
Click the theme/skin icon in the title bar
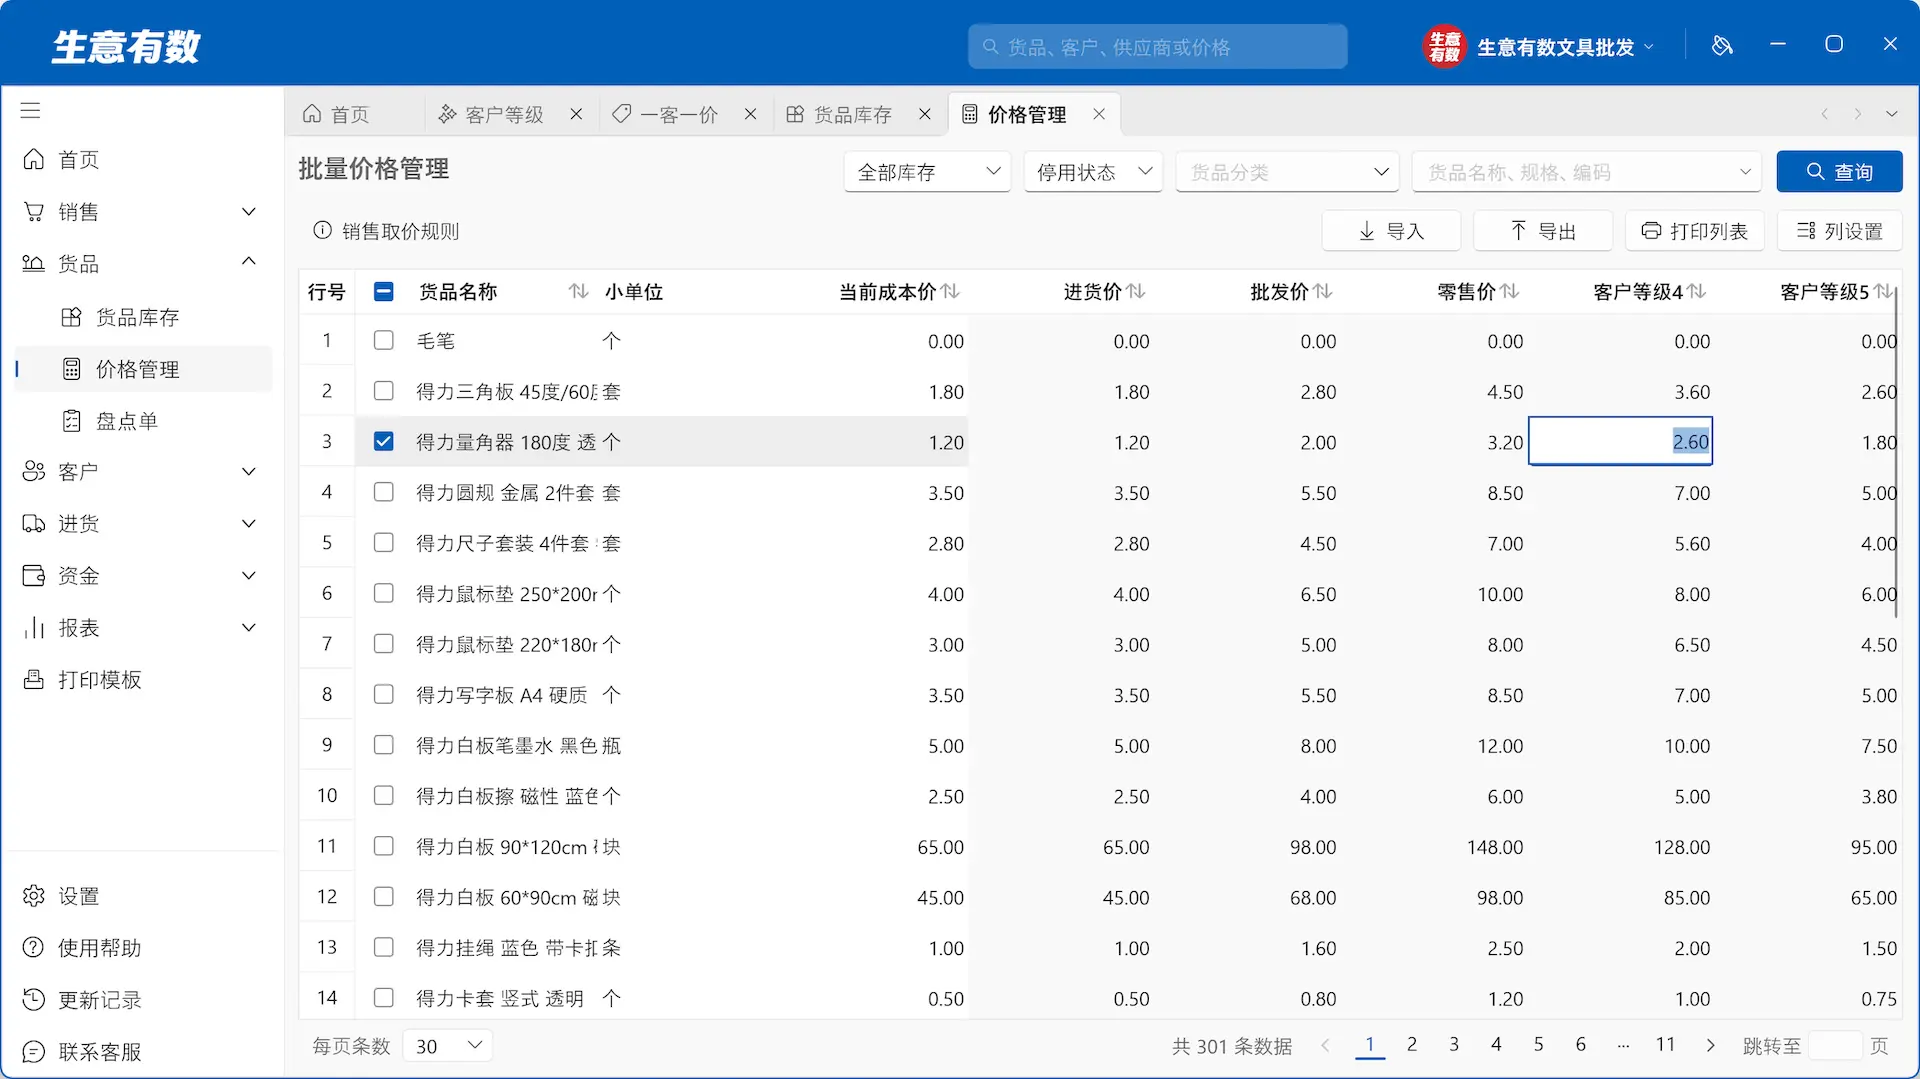click(x=1722, y=46)
